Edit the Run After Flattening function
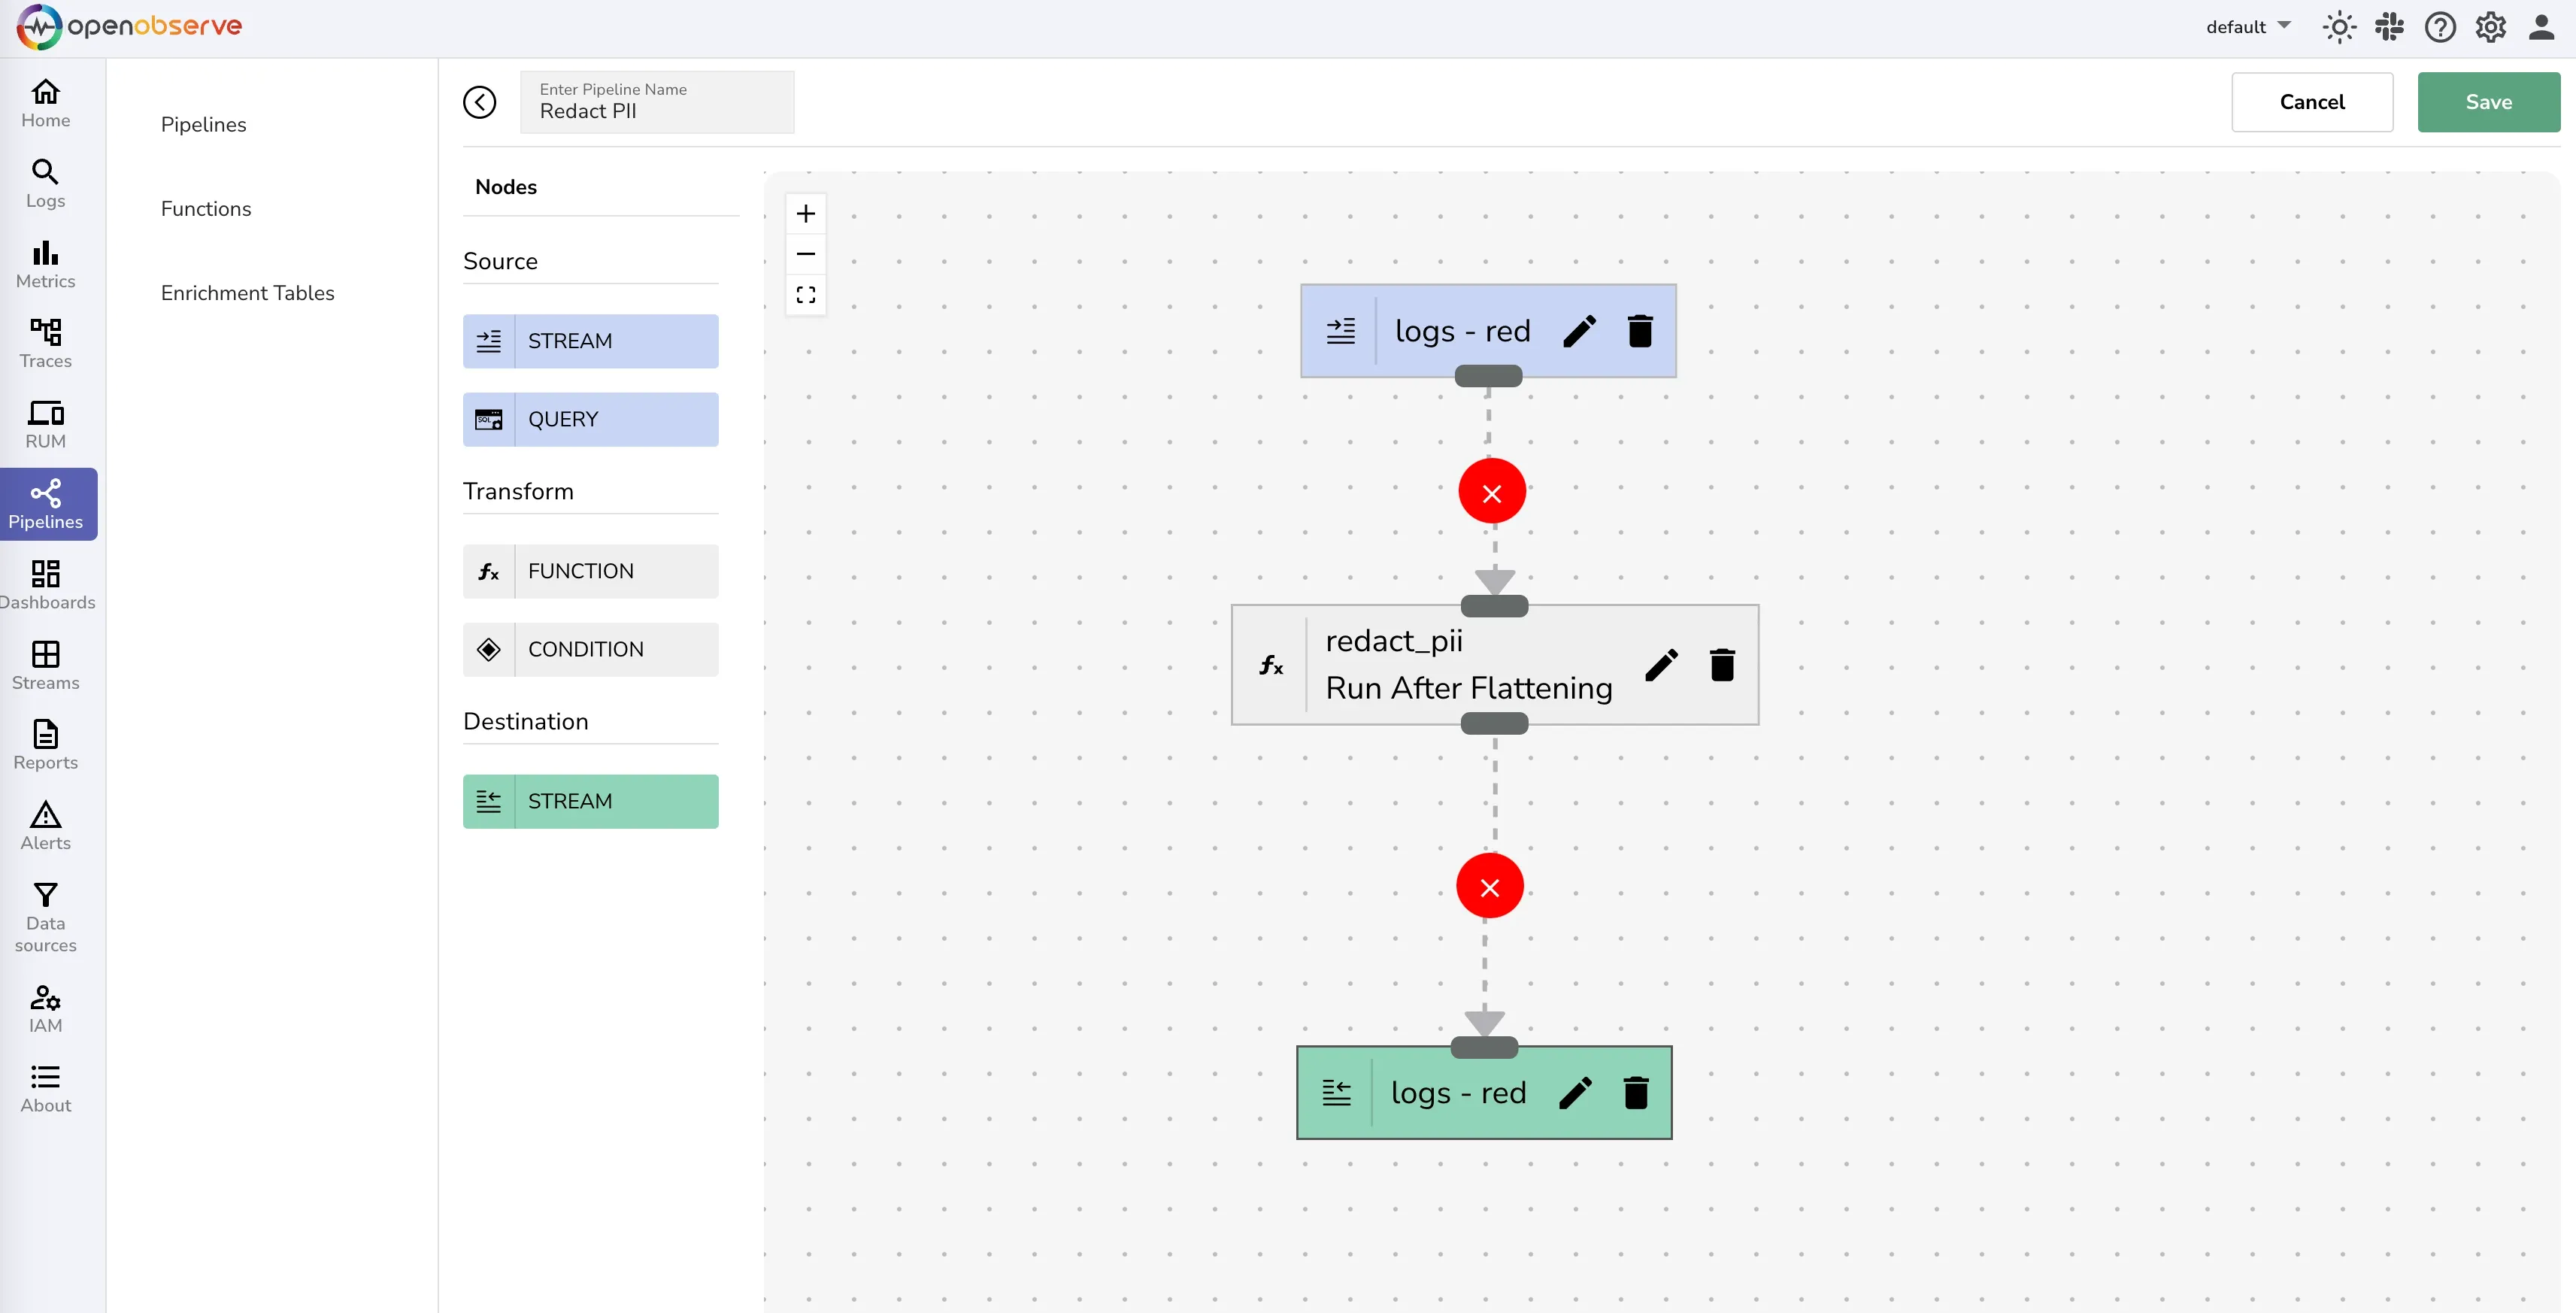This screenshot has height=1313, width=2576. (x=1660, y=664)
